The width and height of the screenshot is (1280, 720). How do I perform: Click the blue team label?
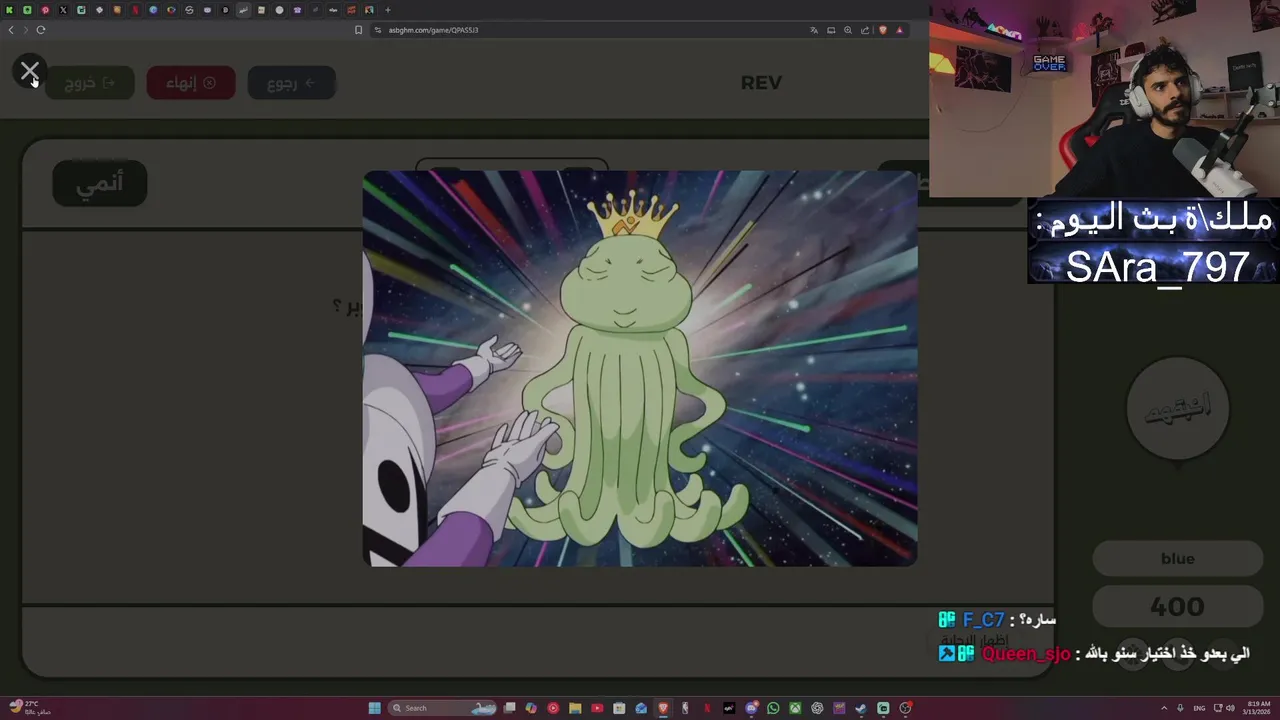[1177, 558]
